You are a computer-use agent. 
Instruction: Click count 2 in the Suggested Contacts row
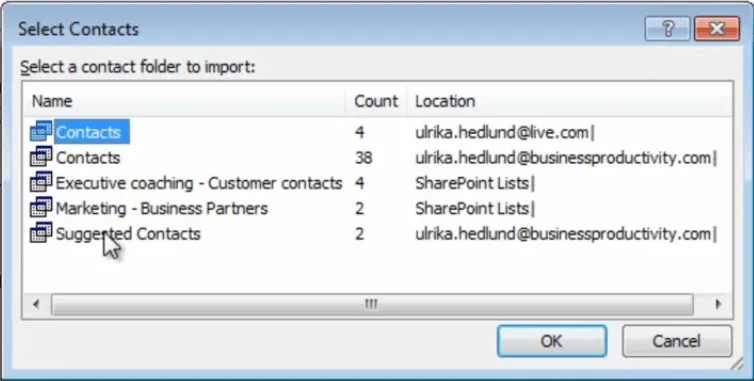pyautogui.click(x=359, y=234)
